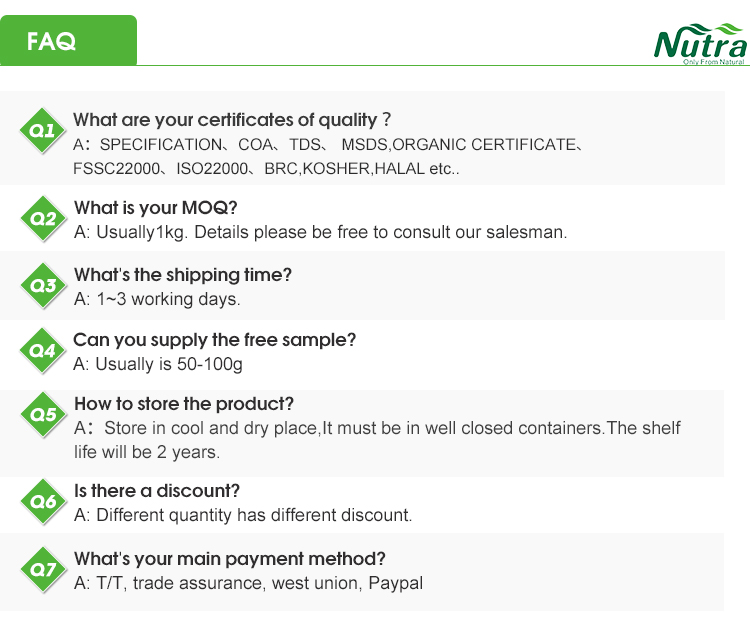Click the Q1 green diamond icon

point(42,131)
